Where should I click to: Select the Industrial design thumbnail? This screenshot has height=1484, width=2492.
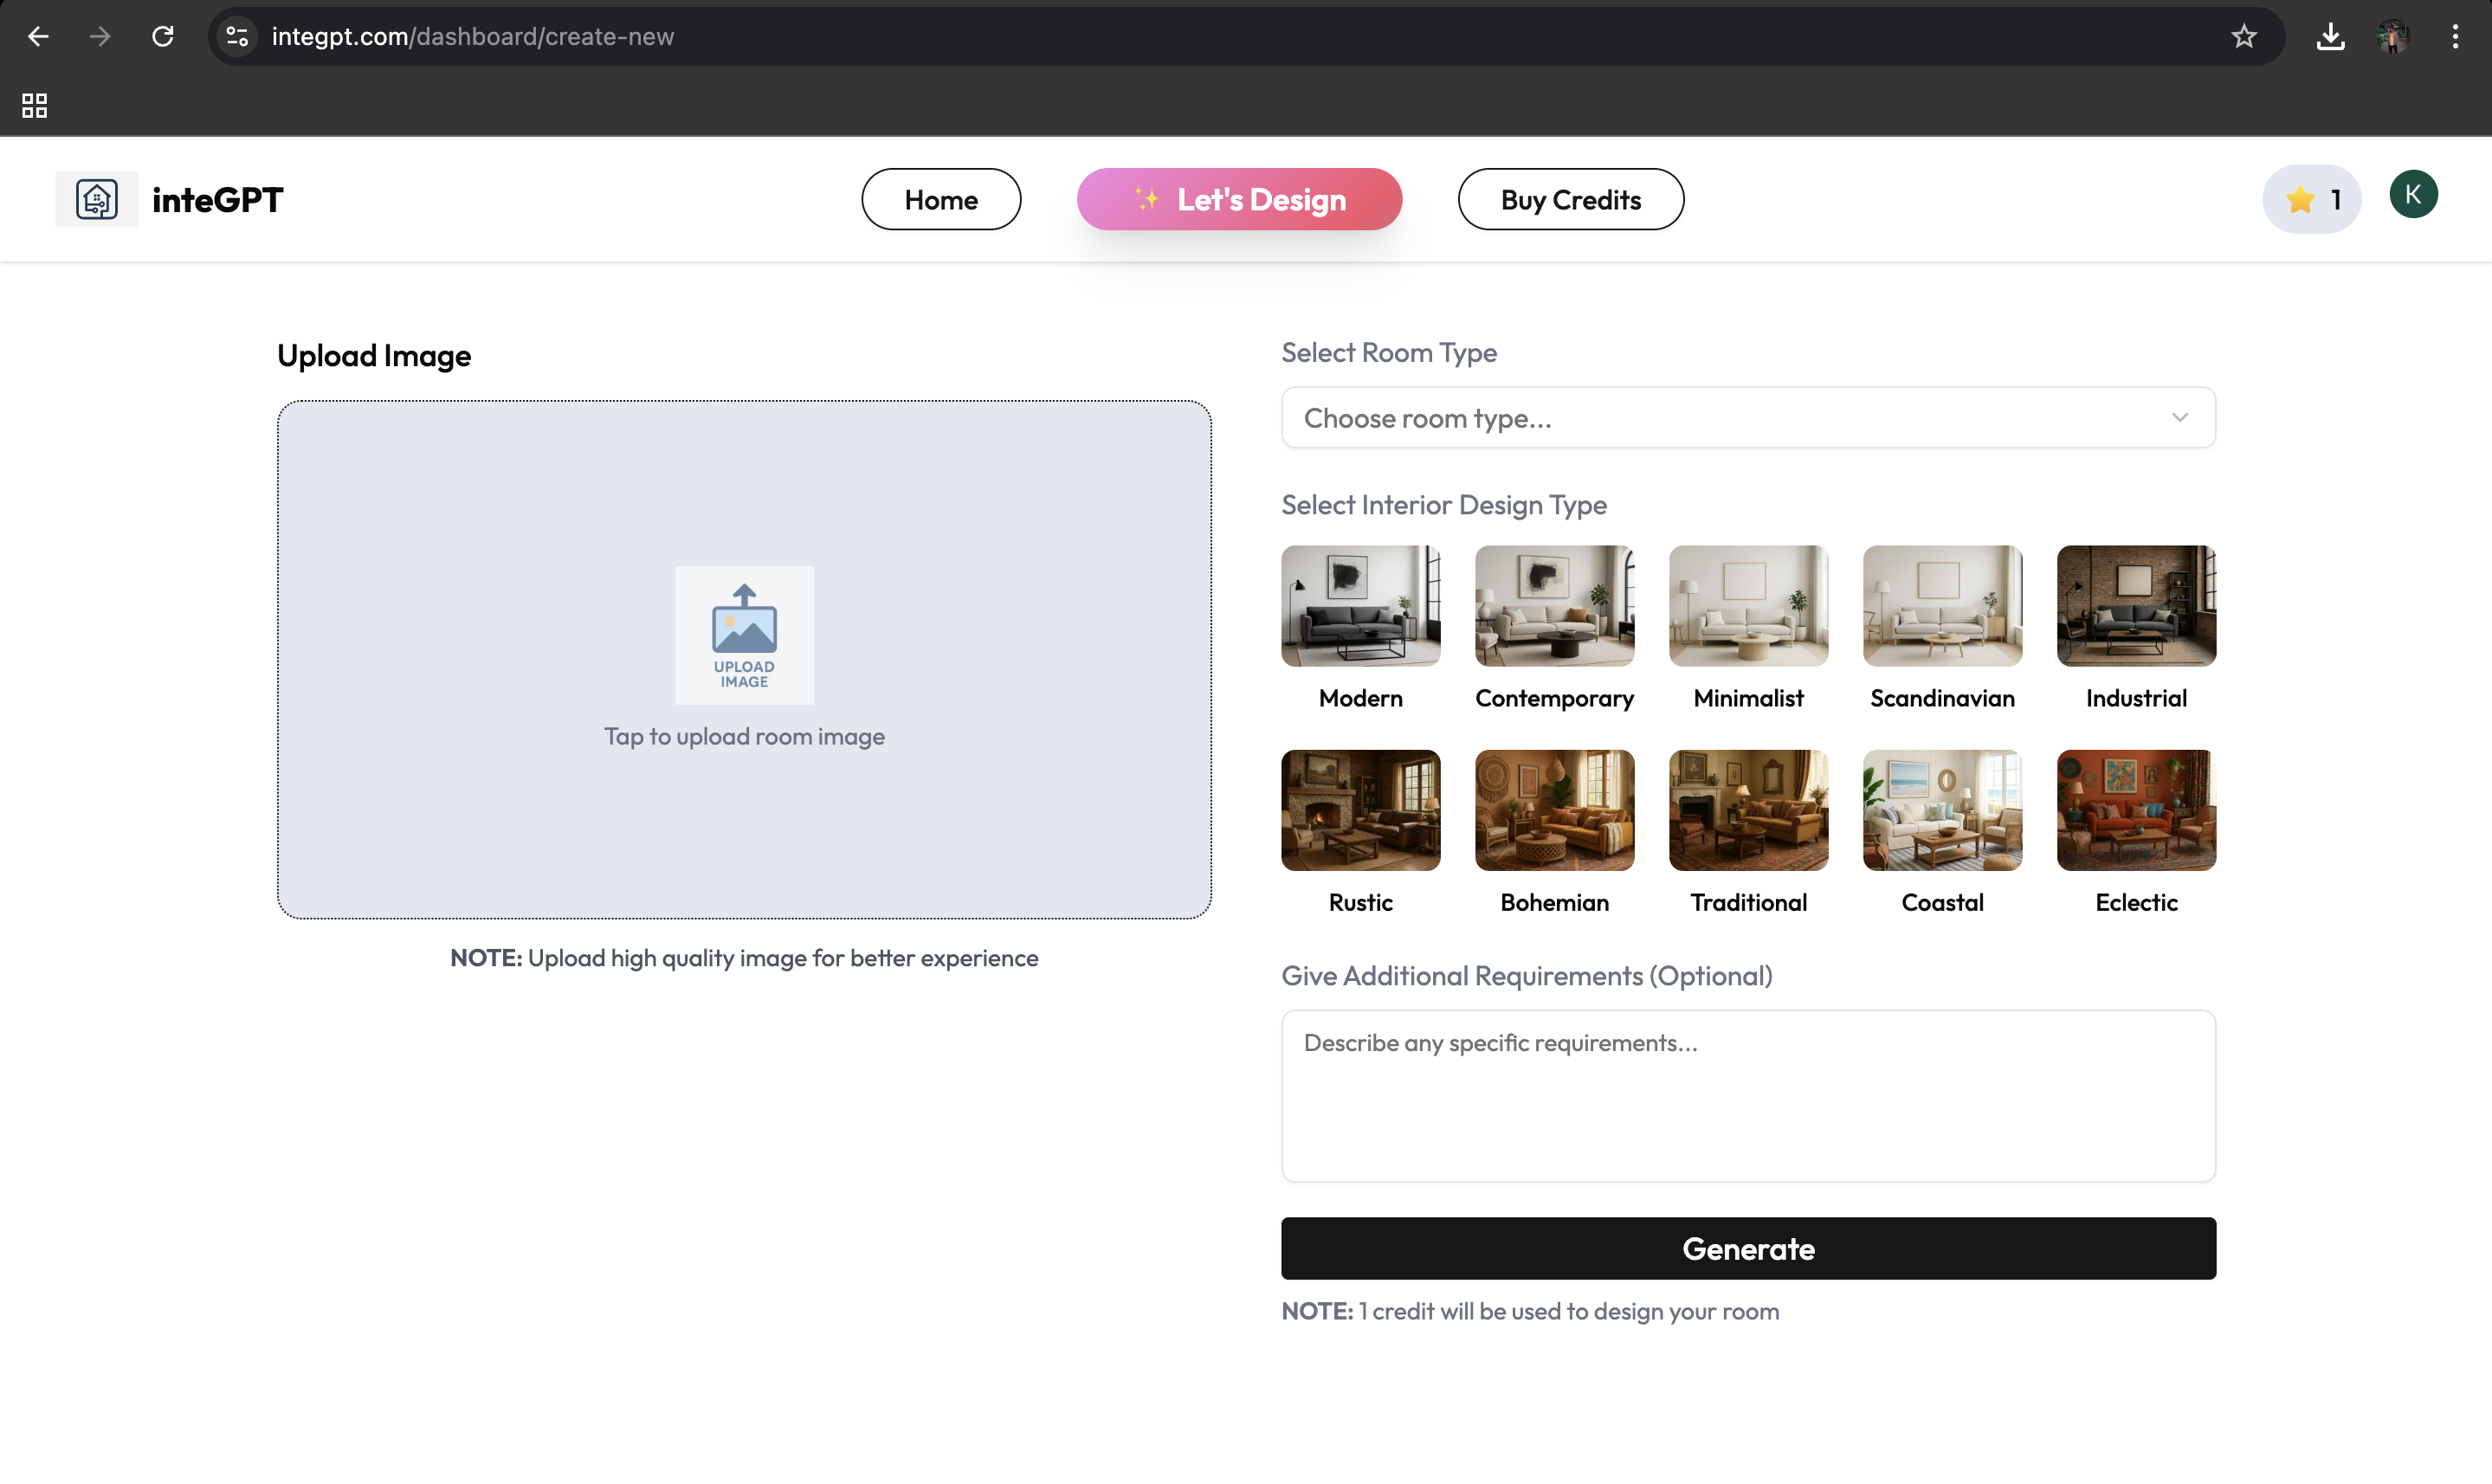[2135, 606]
